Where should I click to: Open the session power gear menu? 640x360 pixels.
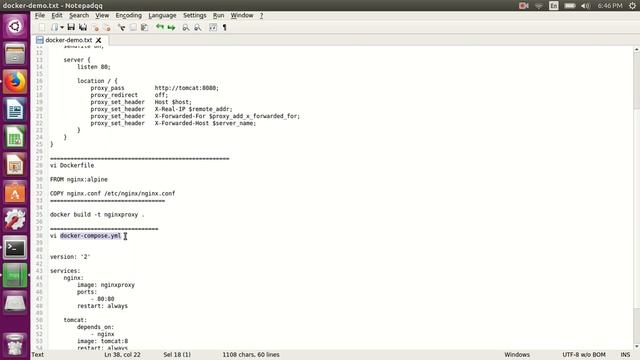coord(632,5)
